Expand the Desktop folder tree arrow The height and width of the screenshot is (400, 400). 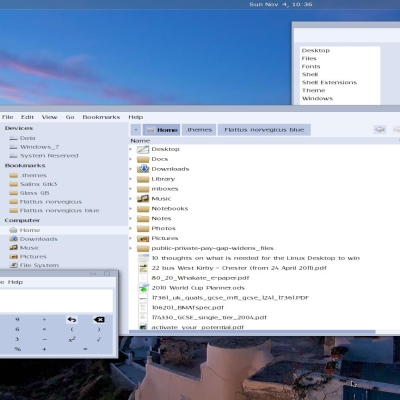(131, 149)
